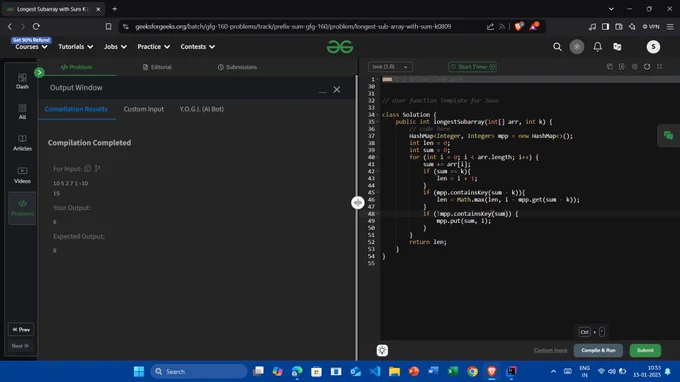The width and height of the screenshot is (680, 382).
Task: Click the share icon in the address bar
Action: click(x=490, y=26)
